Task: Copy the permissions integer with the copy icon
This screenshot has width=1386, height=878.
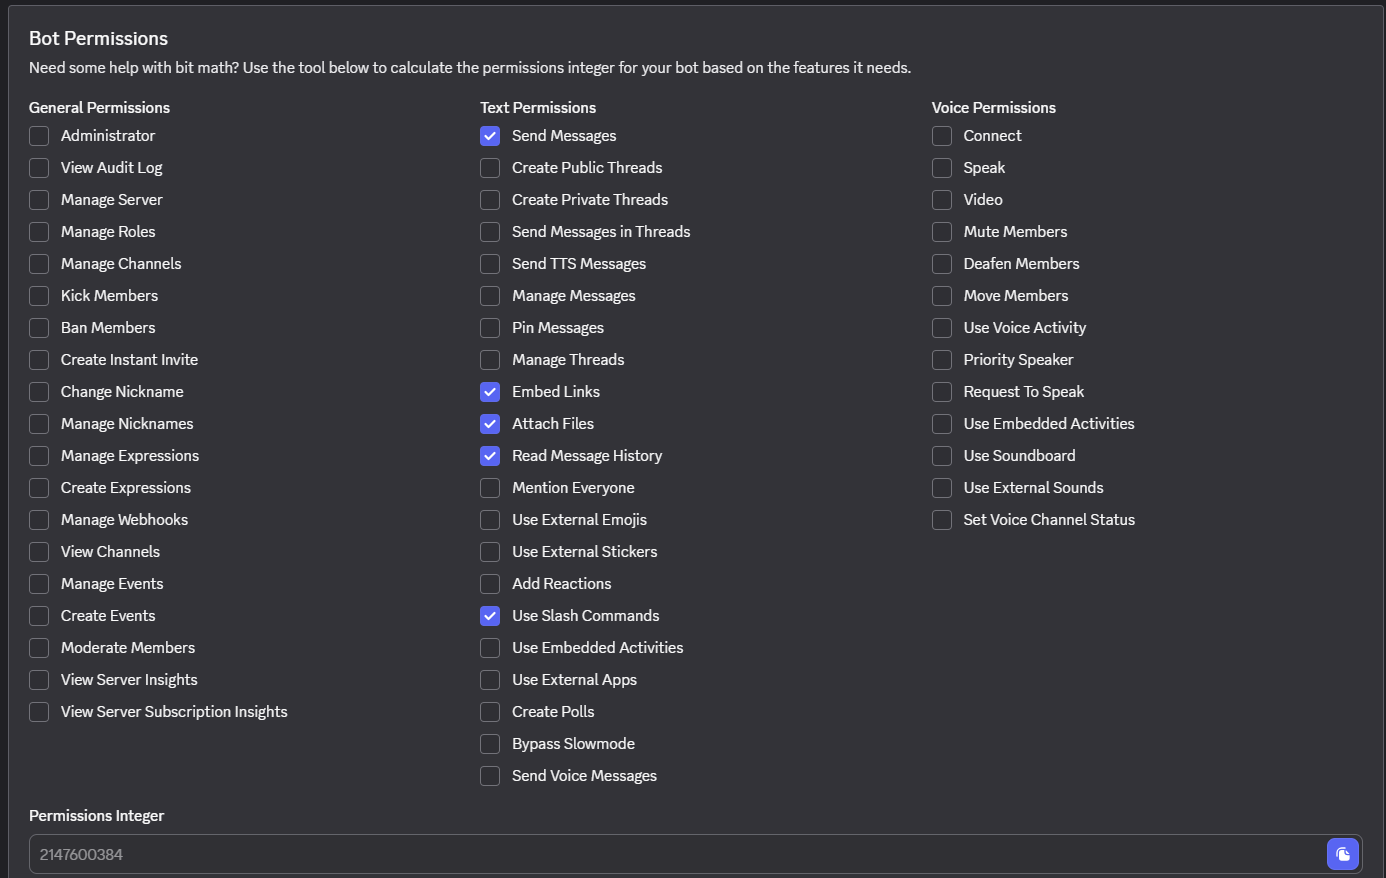Action: pyautogui.click(x=1343, y=854)
